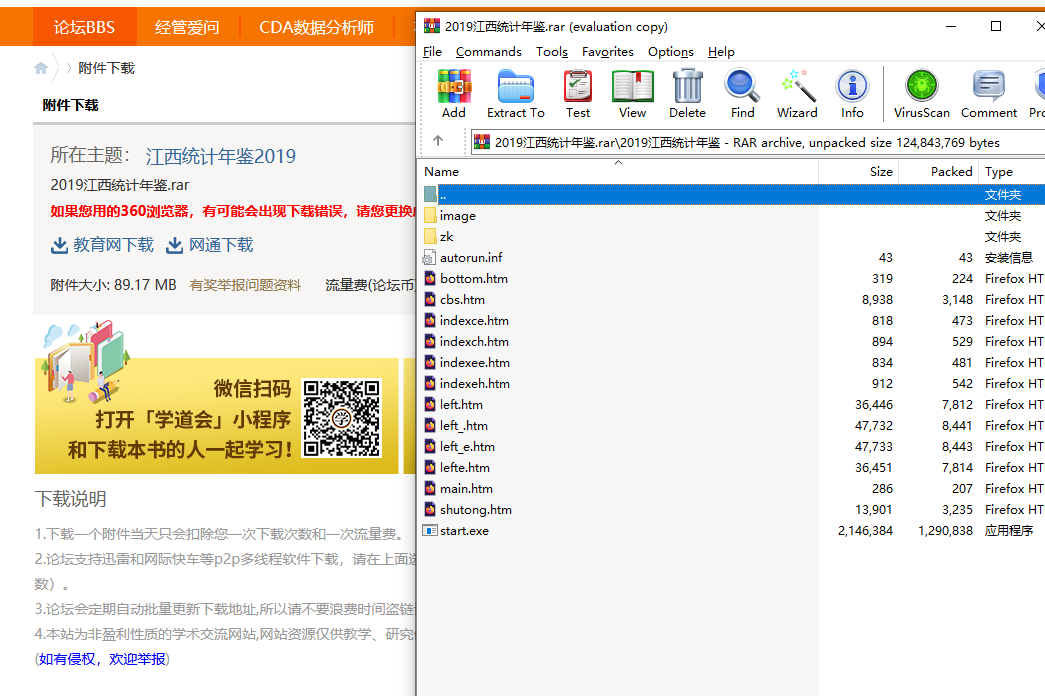This screenshot has width=1045, height=696.
Task: Select the parent directory ".." row
Action: [x=732, y=195]
